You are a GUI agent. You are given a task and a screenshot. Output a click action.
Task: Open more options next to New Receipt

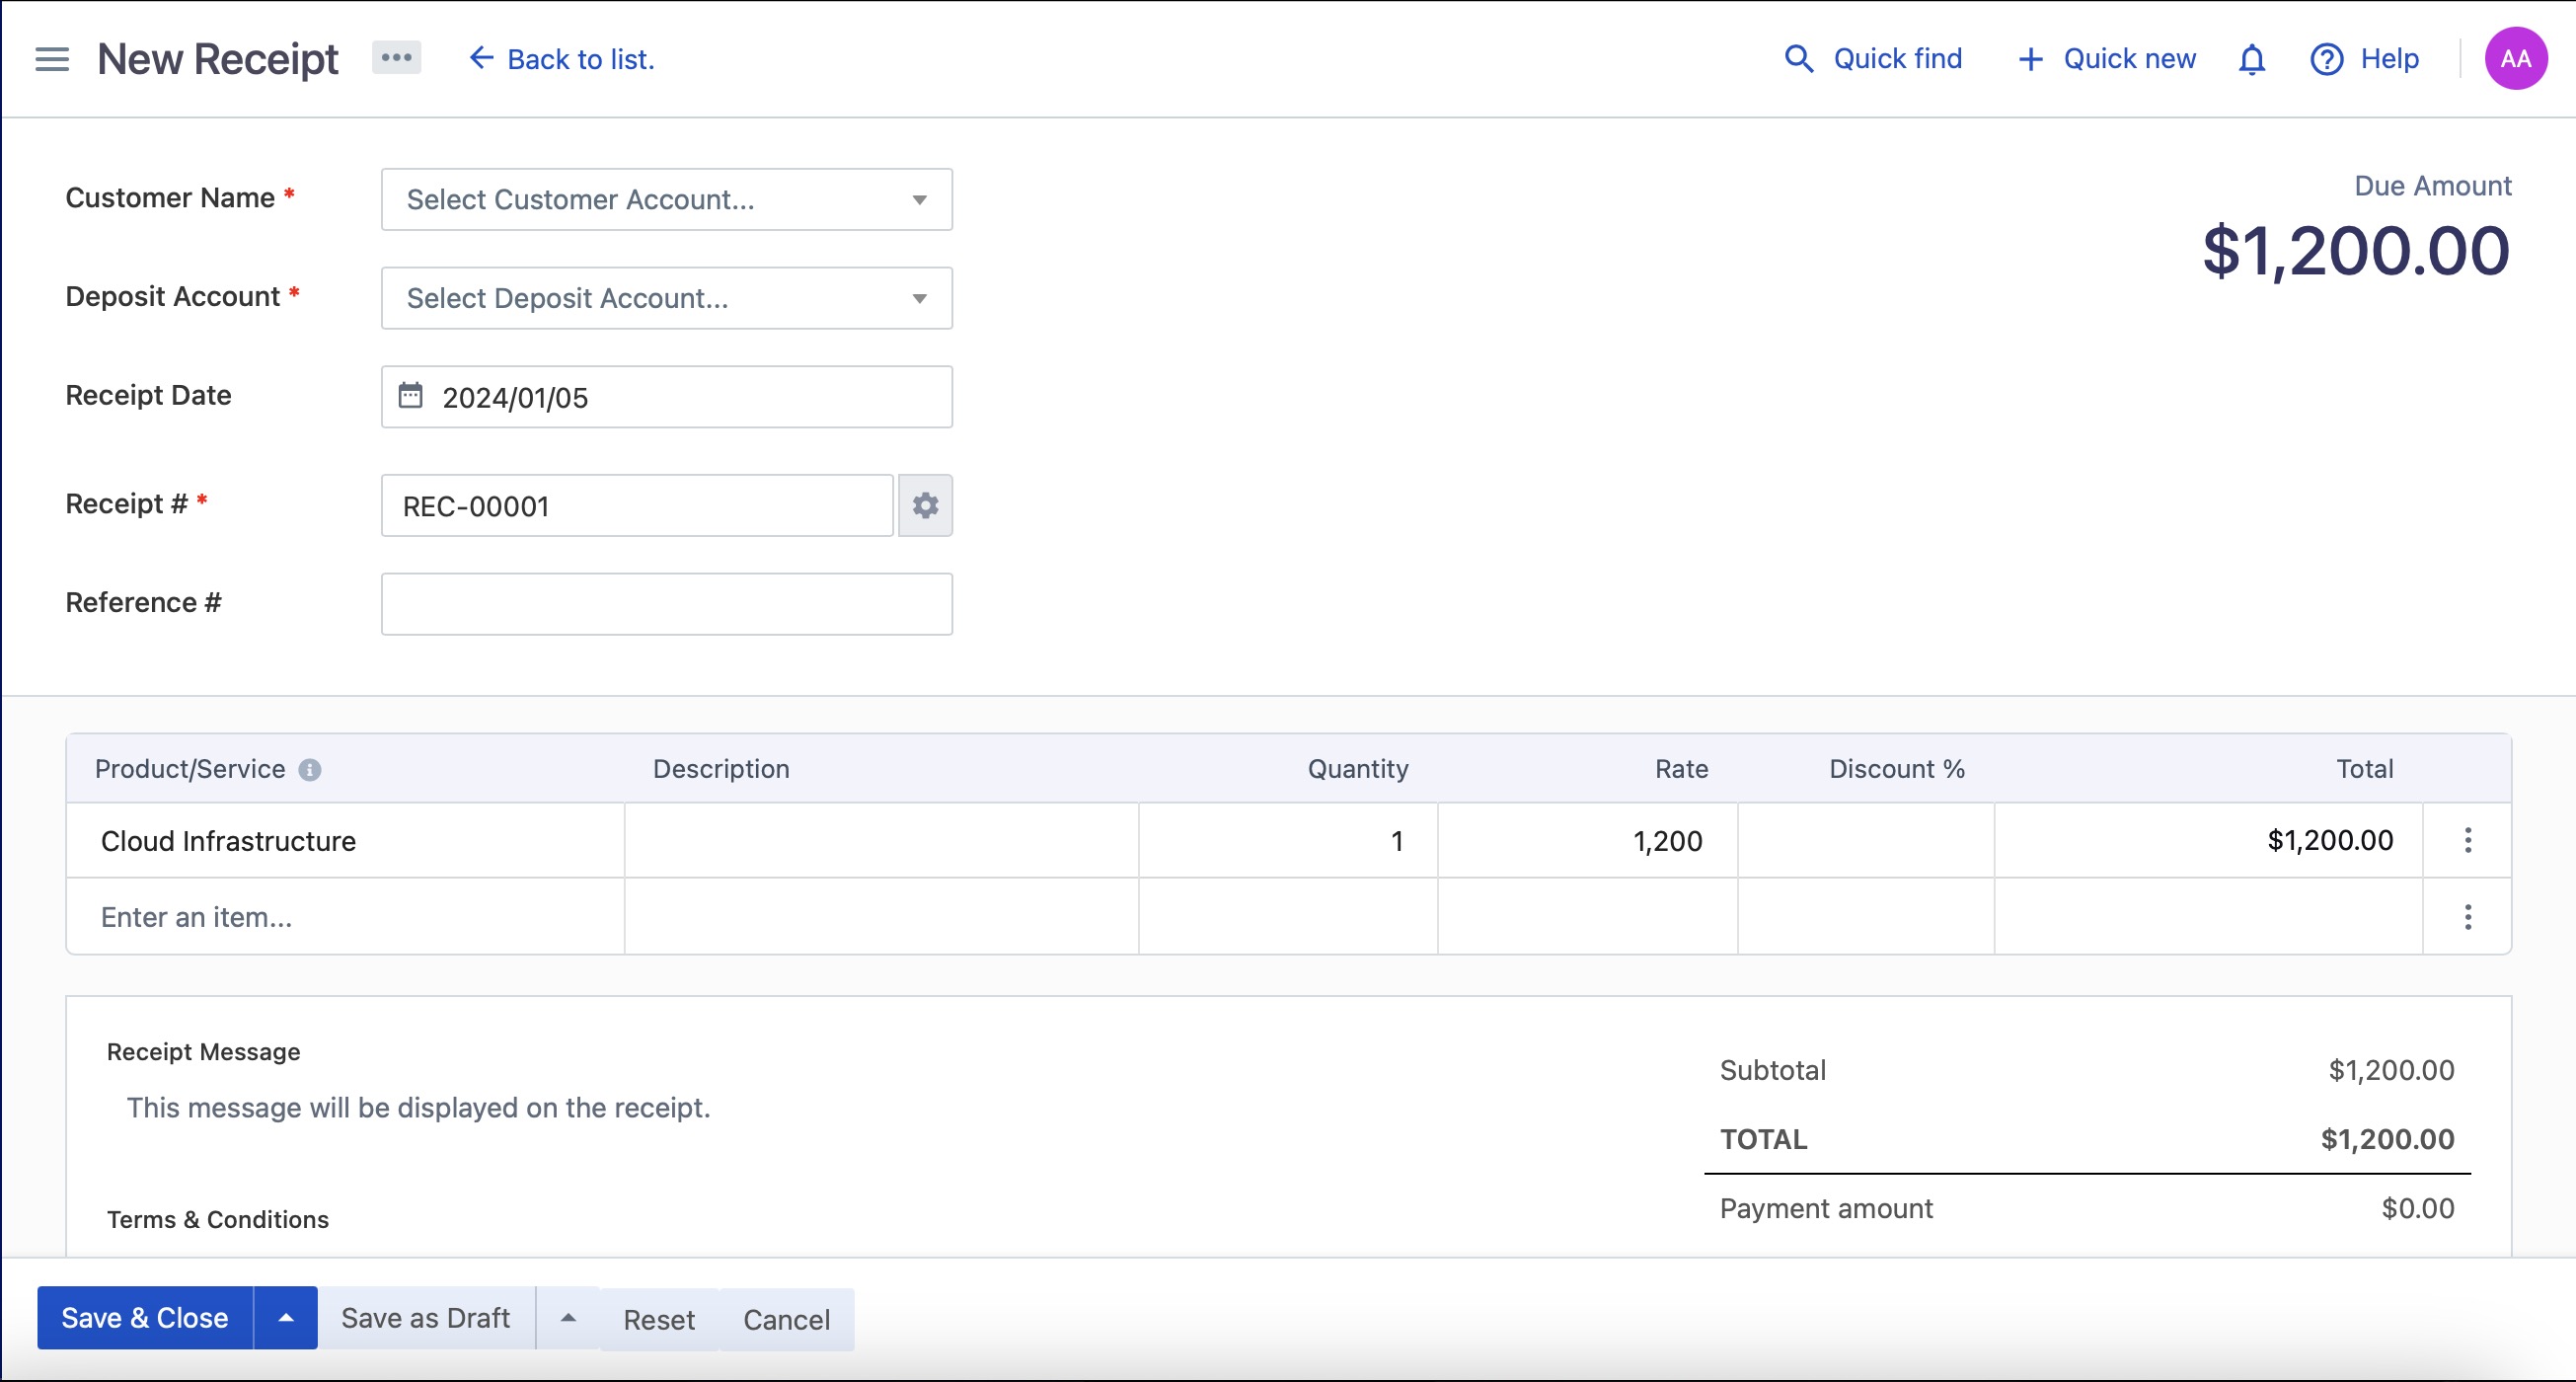tap(397, 58)
